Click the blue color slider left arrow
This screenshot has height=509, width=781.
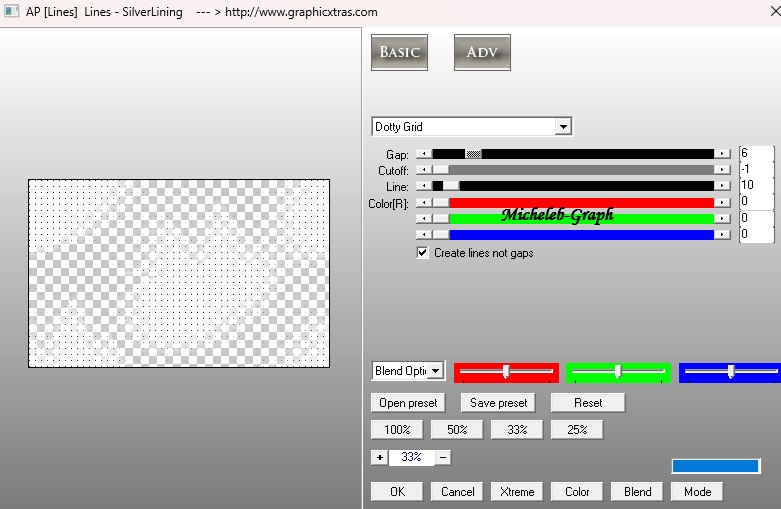(x=425, y=234)
